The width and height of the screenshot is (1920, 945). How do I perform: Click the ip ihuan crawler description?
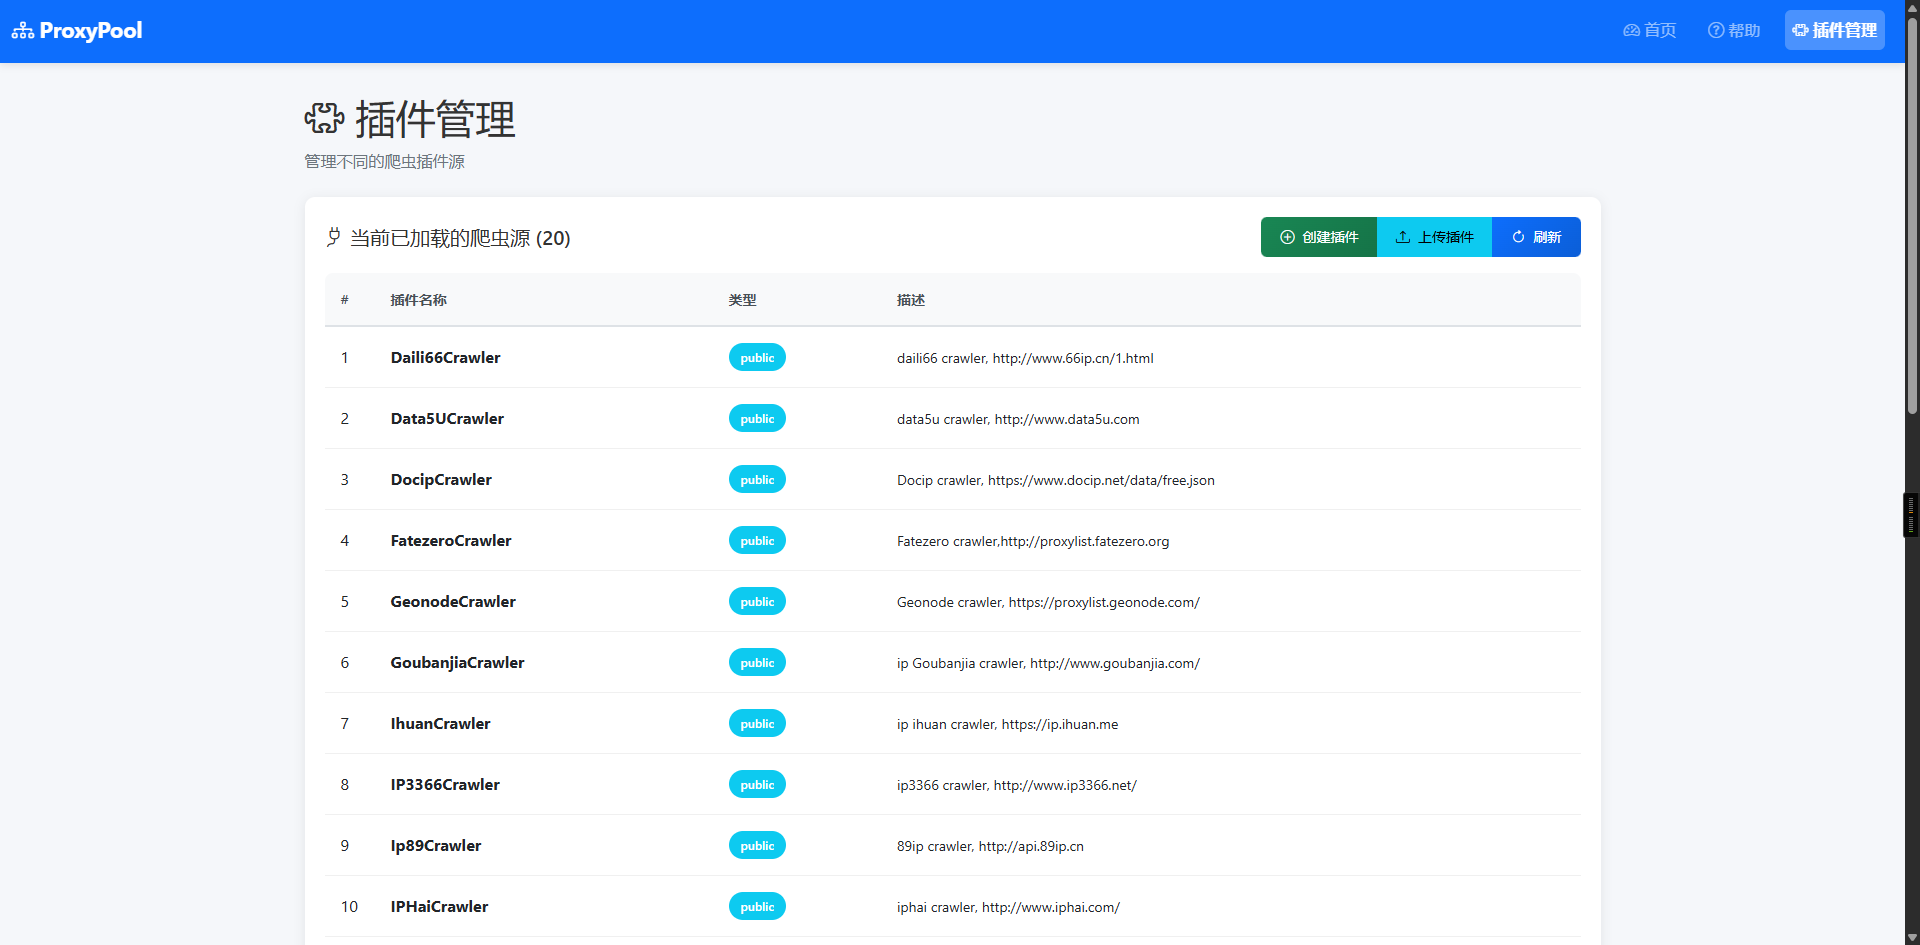[1007, 724]
